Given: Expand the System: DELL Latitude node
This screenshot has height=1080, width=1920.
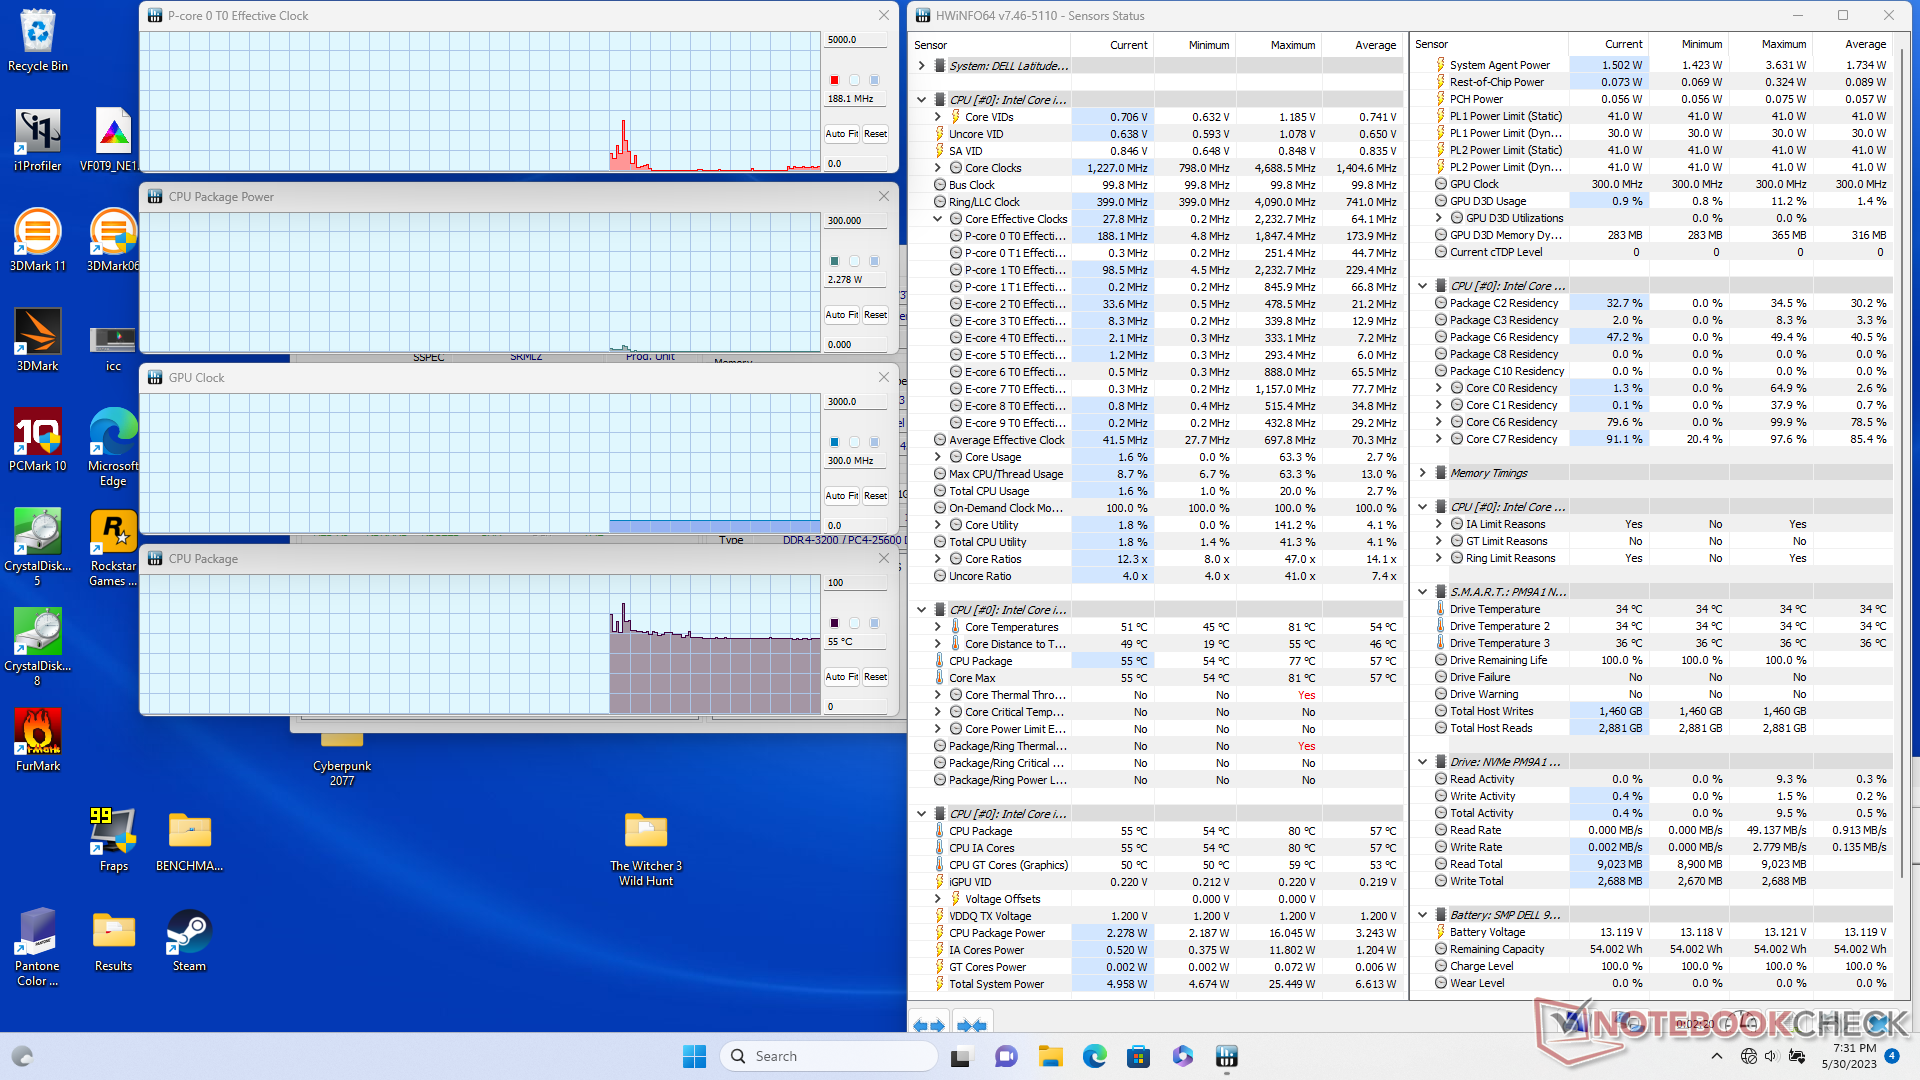Looking at the screenshot, I should coord(921,66).
